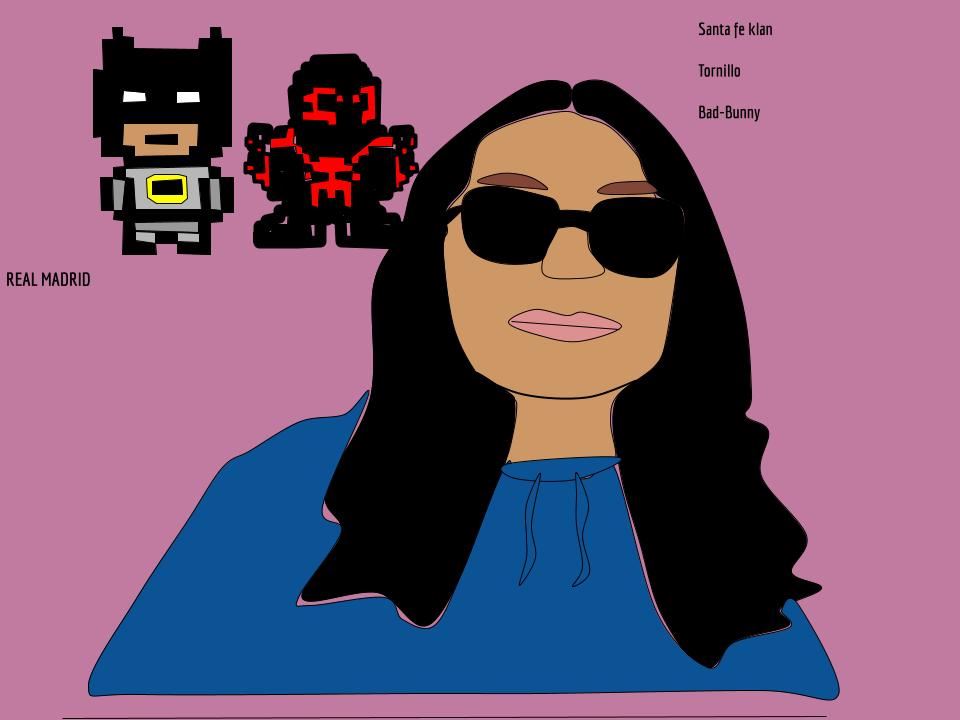Viewport: 960px width, 720px height.
Task: Select the "Tornillo" text label
Action: tap(719, 71)
